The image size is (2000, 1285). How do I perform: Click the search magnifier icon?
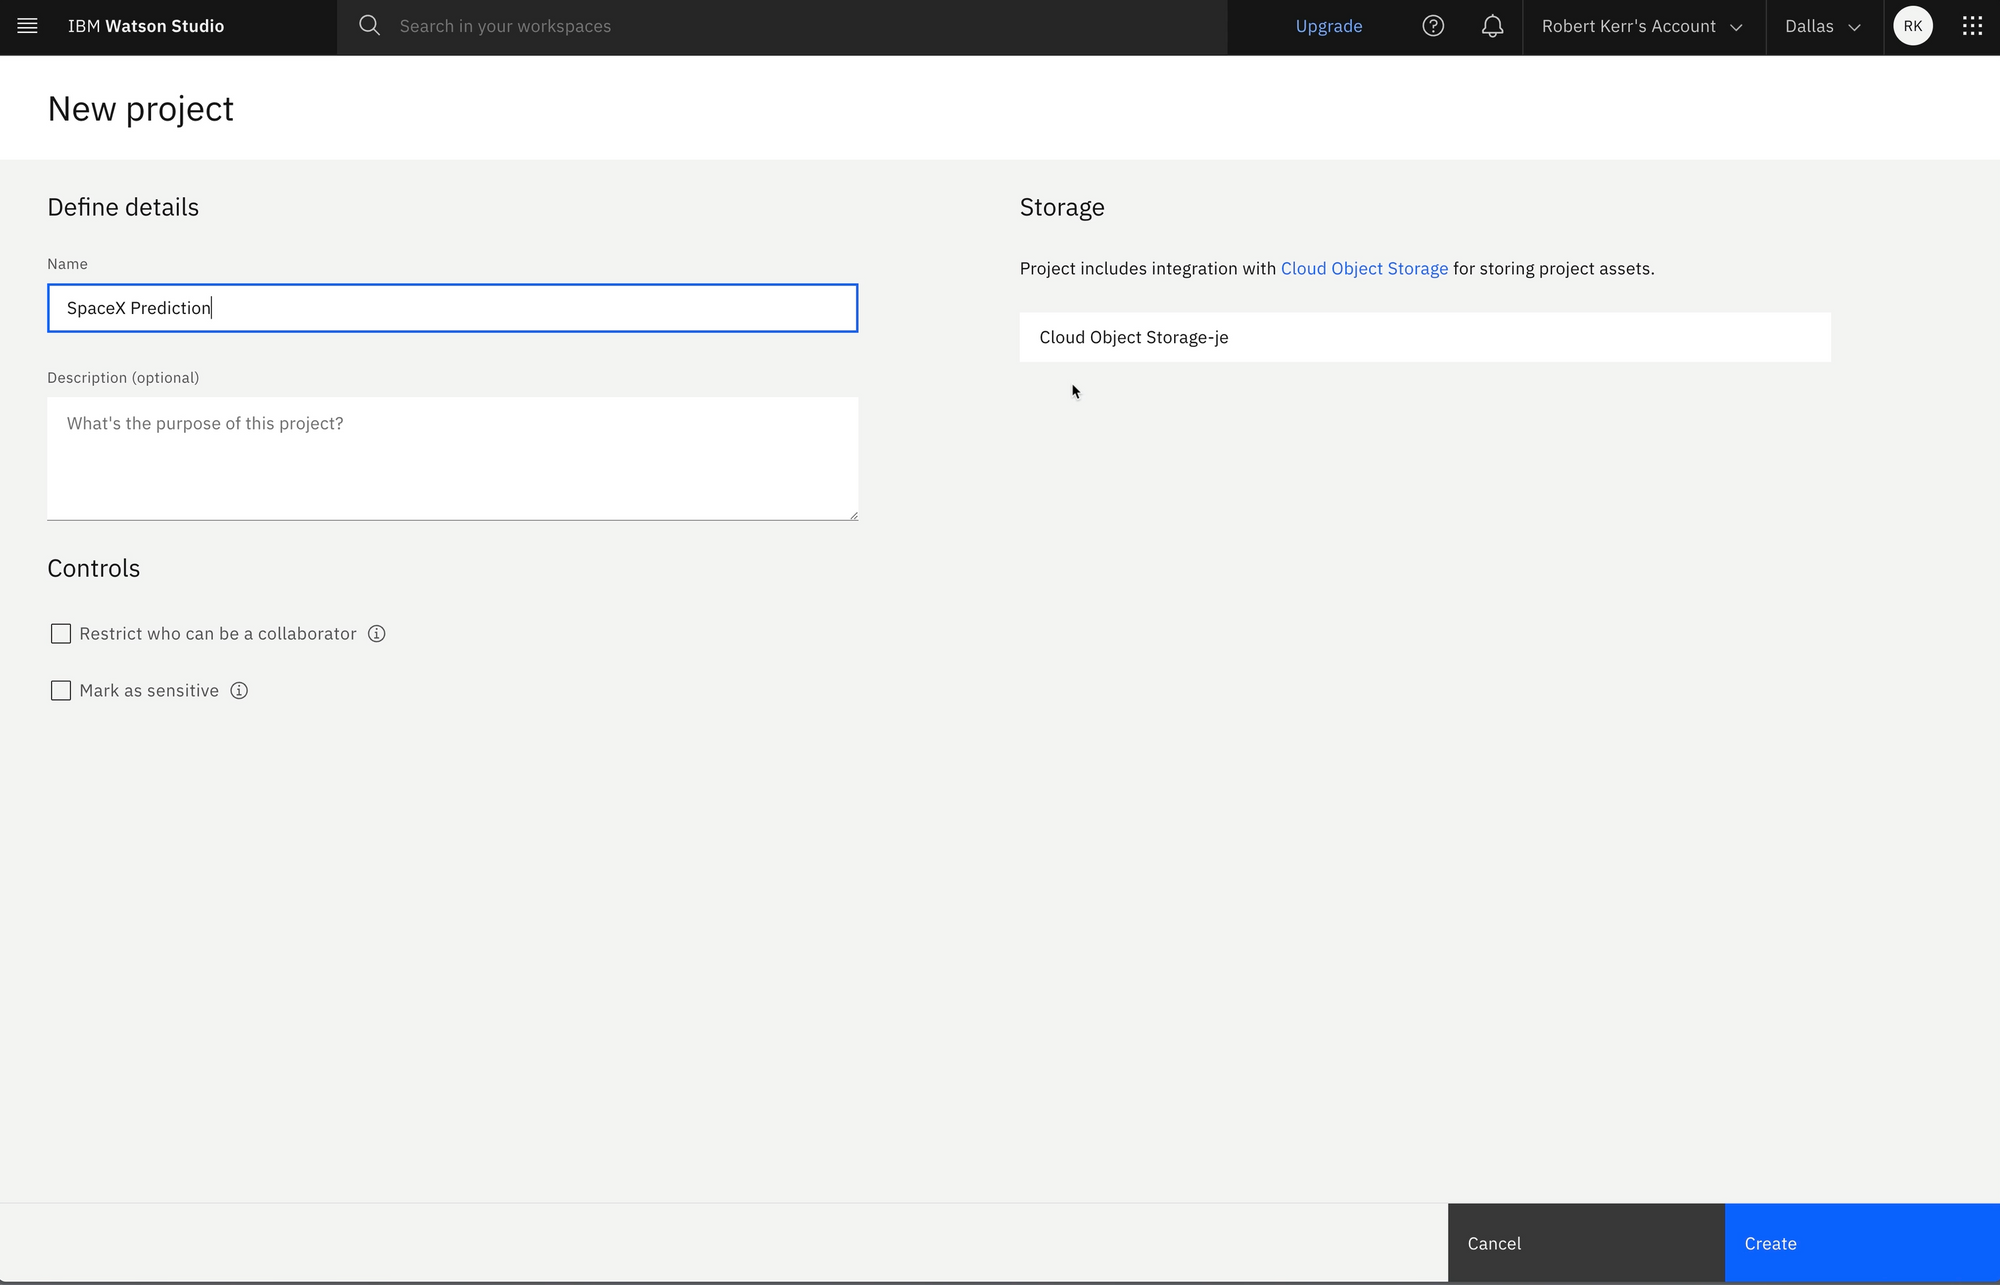pos(369,26)
